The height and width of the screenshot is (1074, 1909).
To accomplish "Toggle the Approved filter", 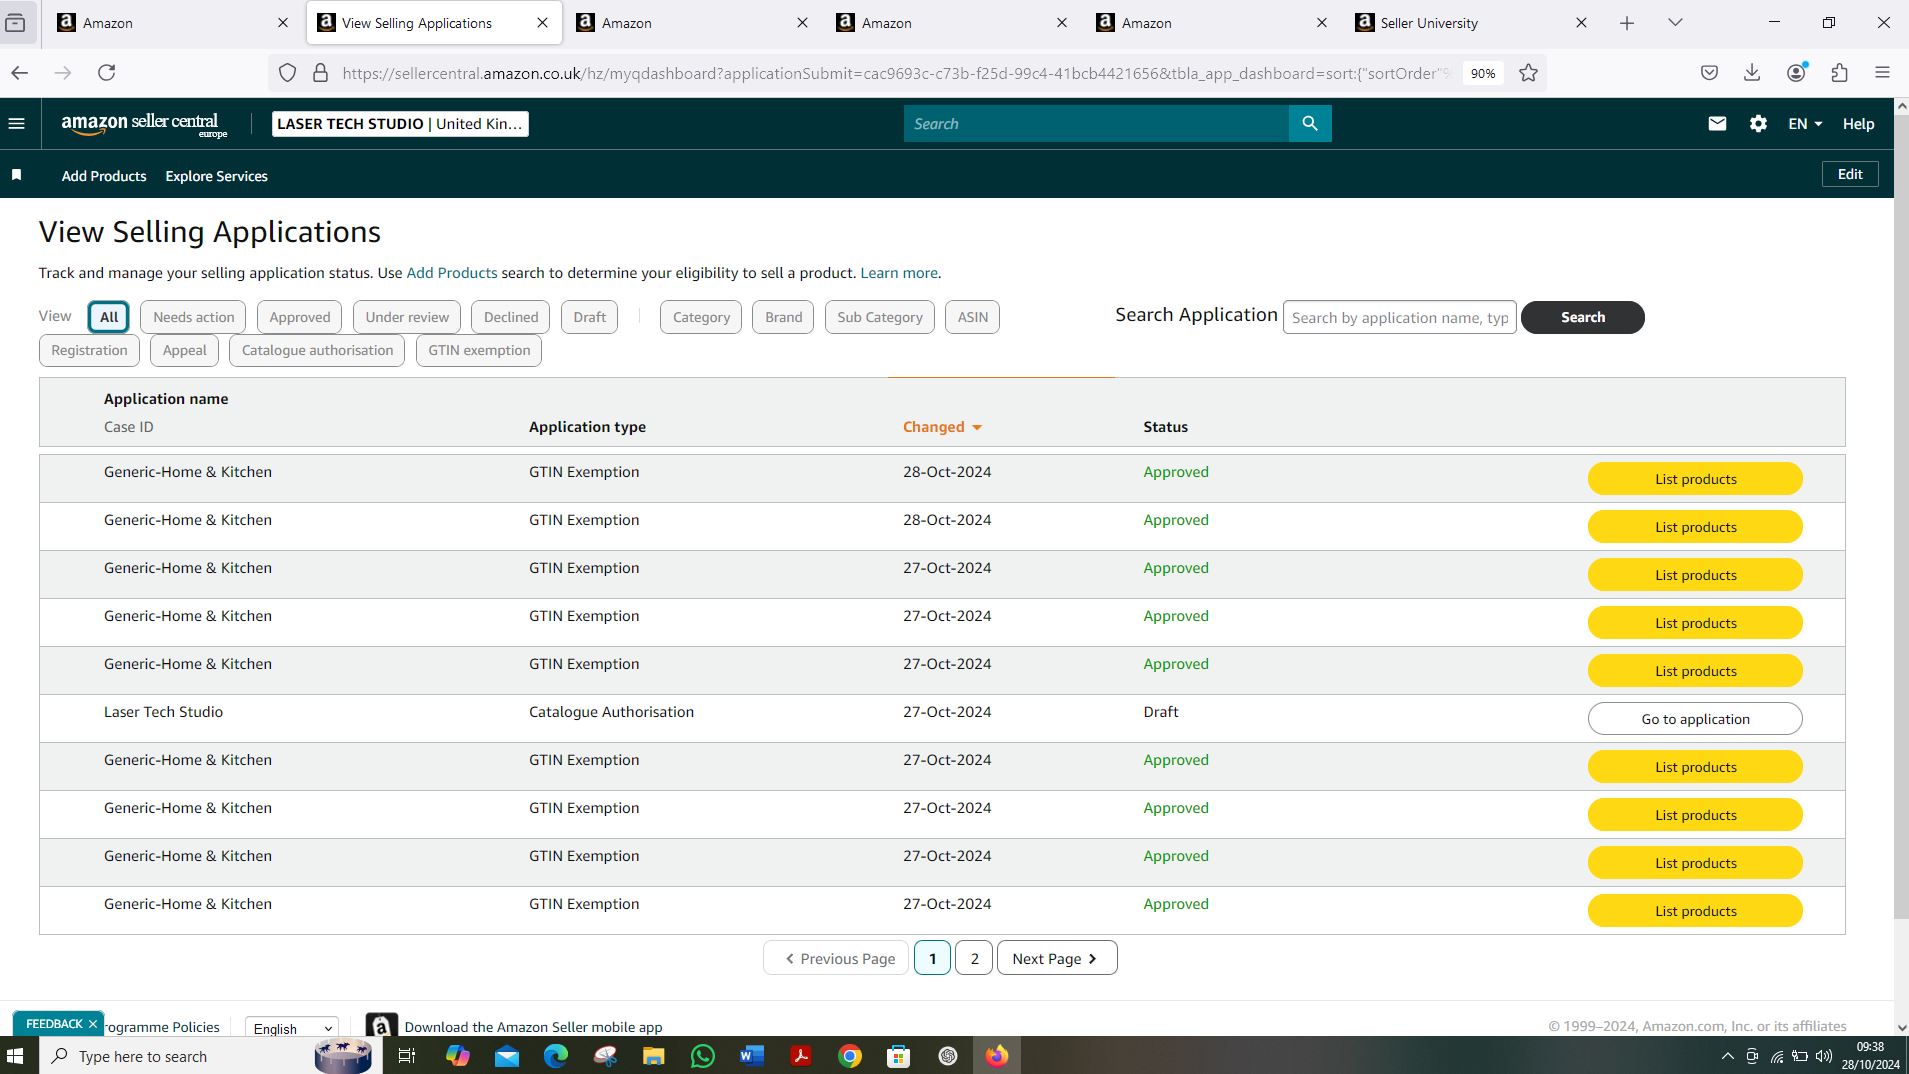I will (x=299, y=317).
